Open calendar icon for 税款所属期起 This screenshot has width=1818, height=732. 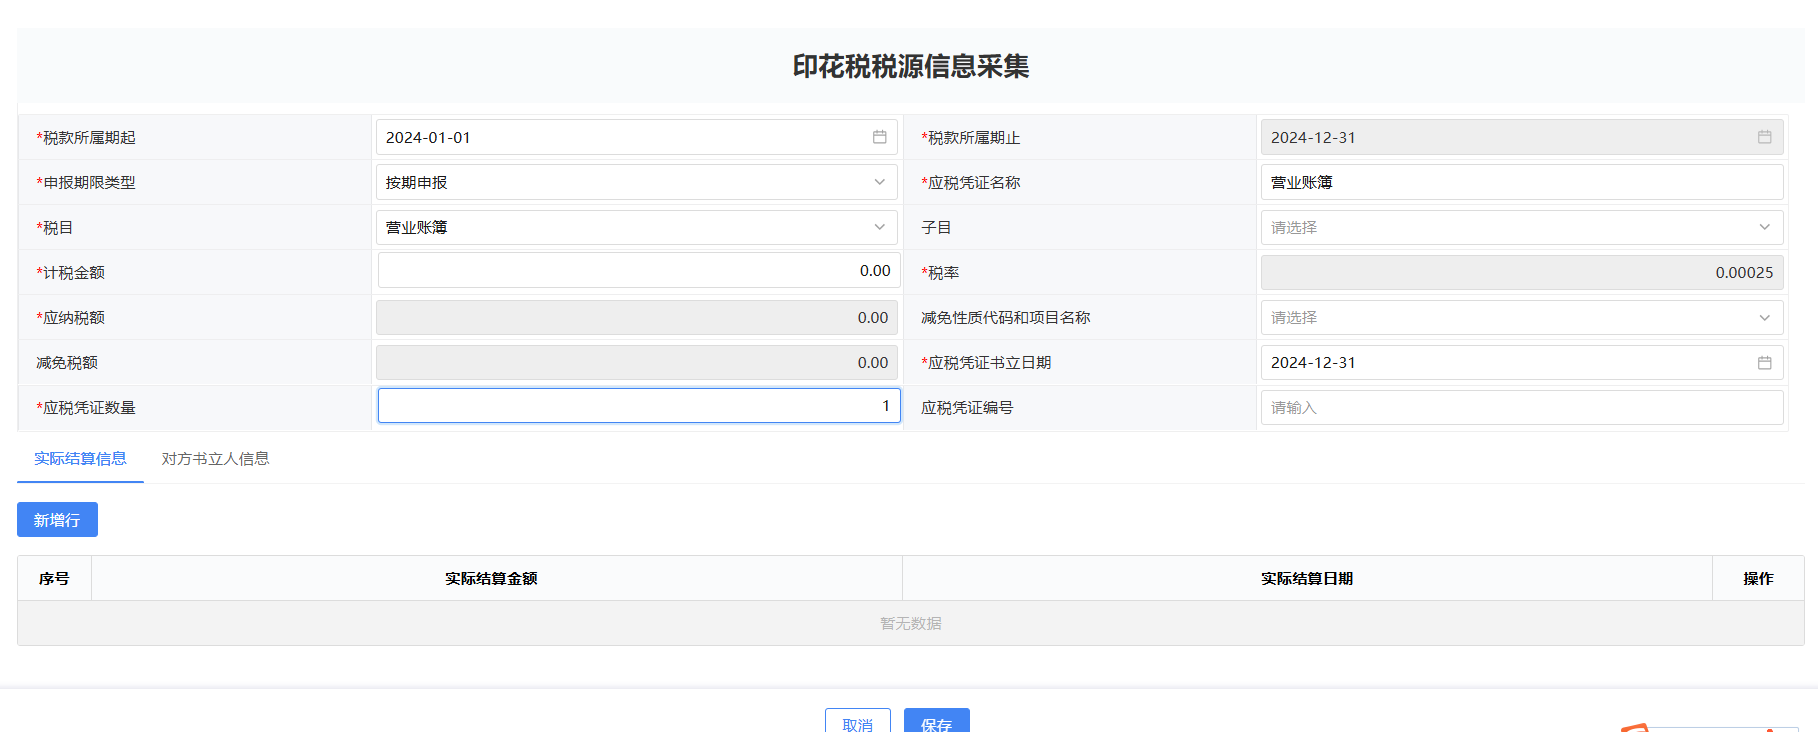point(879,137)
